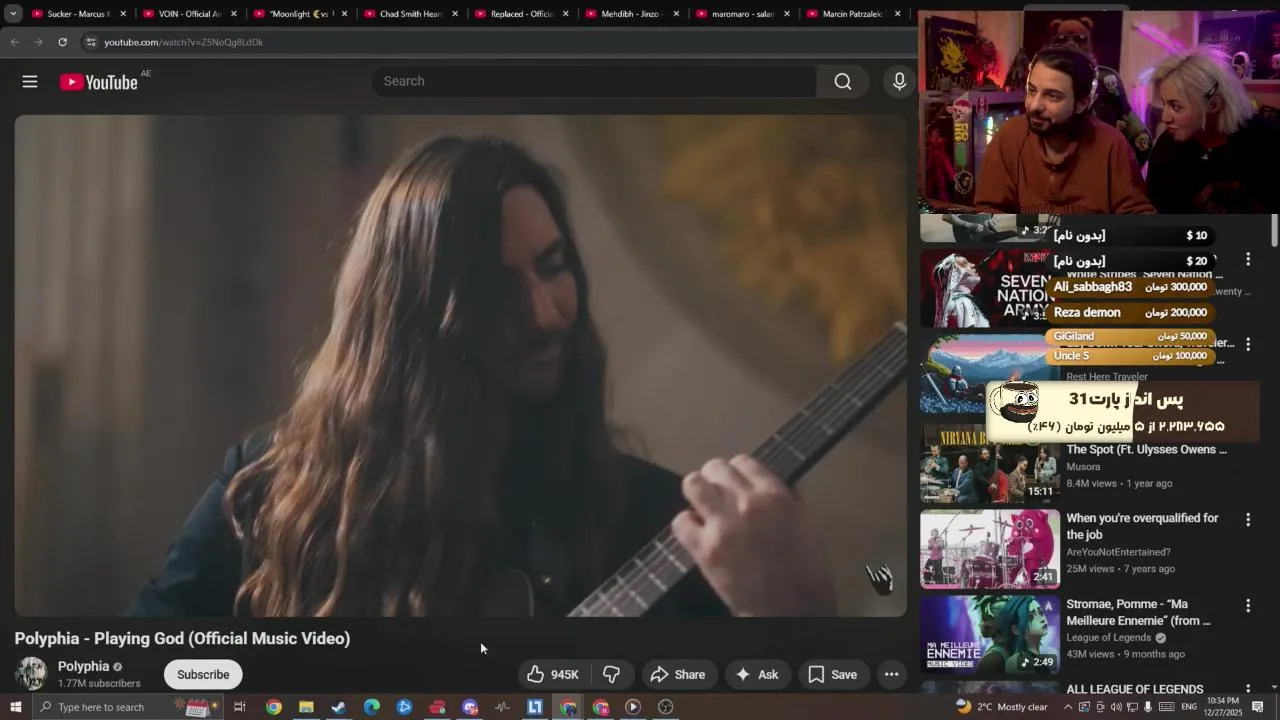Open options for 'When you're overqualified' video

tap(1247, 520)
